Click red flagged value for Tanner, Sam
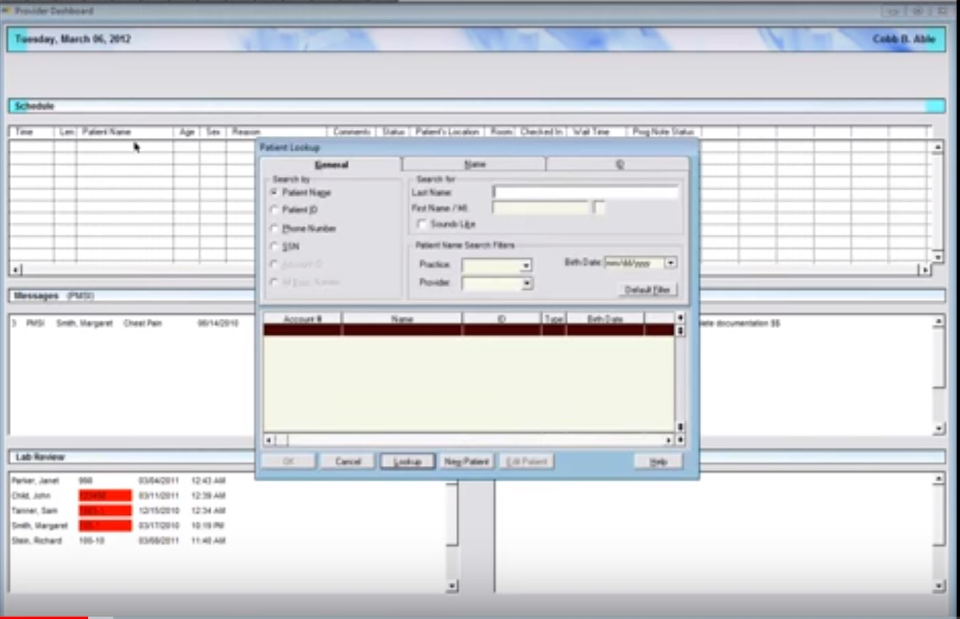Screen dimensions: 960x619 click(x=105, y=511)
